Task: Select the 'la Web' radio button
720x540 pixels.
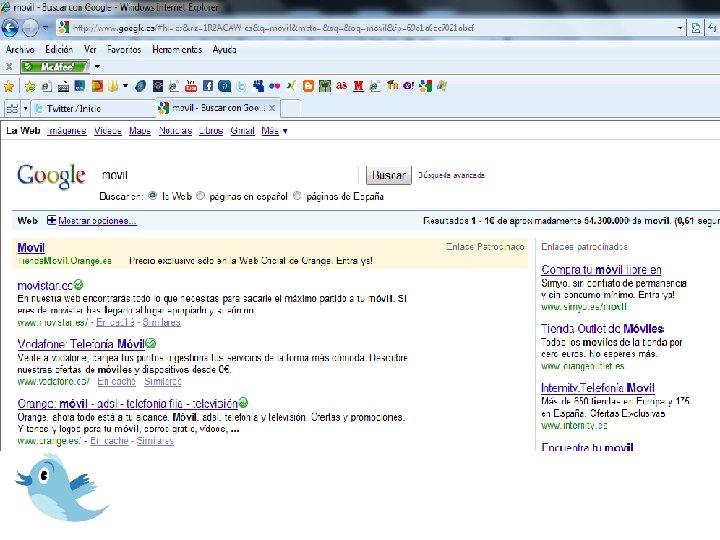Action: (x=152, y=196)
